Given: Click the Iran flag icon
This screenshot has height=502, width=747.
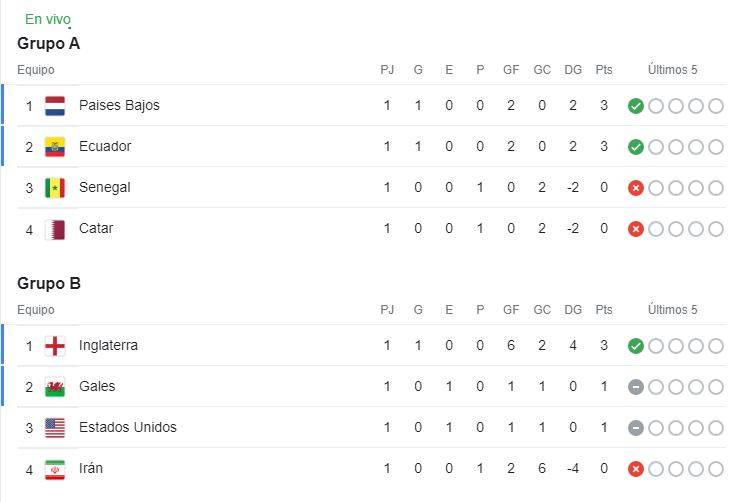Looking at the screenshot, I should [55, 469].
